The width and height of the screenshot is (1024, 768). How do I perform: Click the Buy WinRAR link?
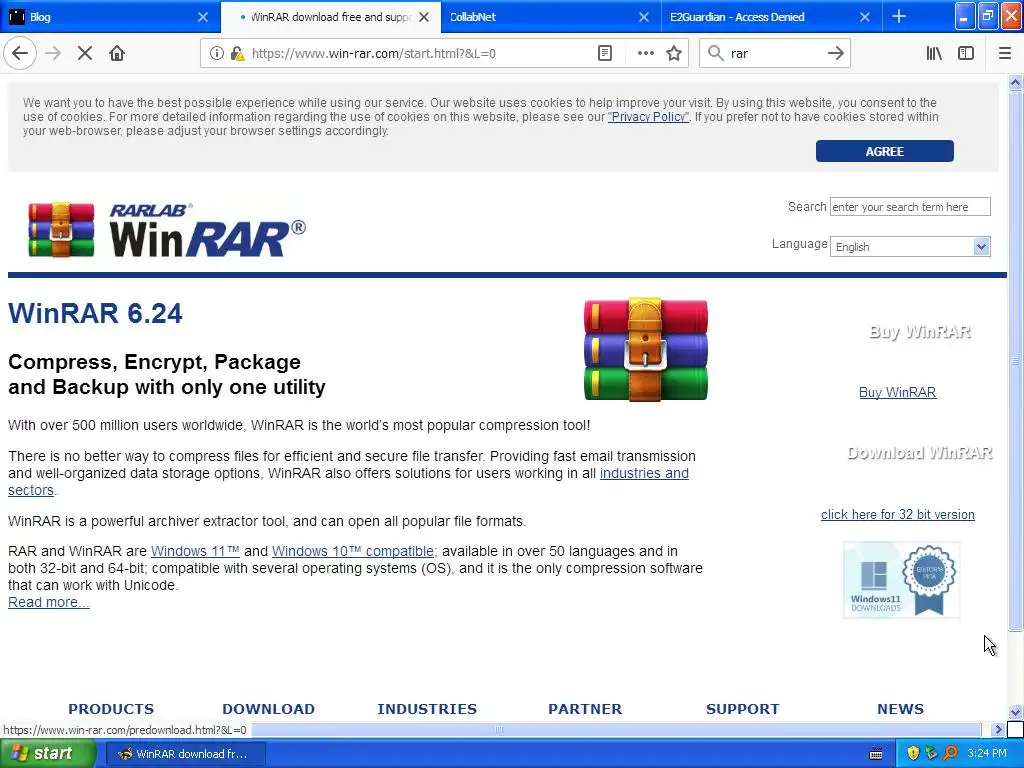point(897,392)
